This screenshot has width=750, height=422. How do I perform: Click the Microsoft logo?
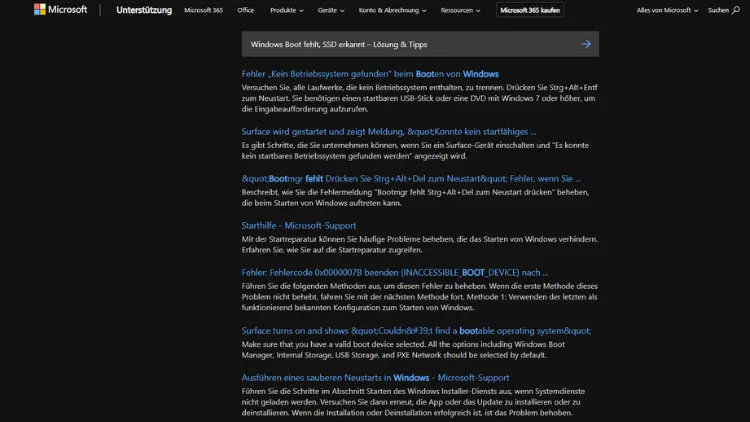click(60, 10)
